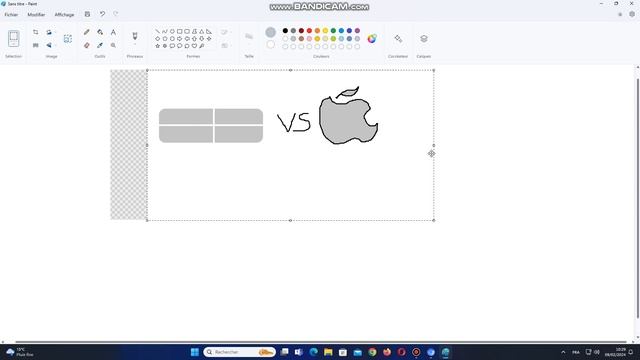Select the Magnifier zoom tool
This screenshot has height=360, width=640.
tap(113, 45)
